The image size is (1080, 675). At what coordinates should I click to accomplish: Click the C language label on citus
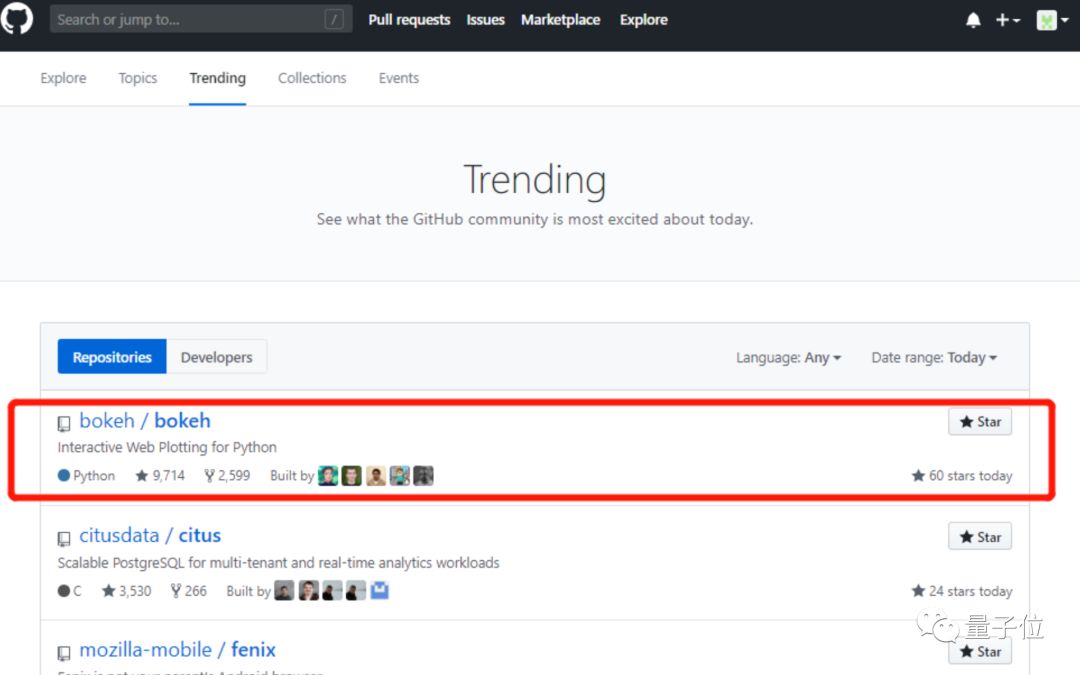click(70, 591)
